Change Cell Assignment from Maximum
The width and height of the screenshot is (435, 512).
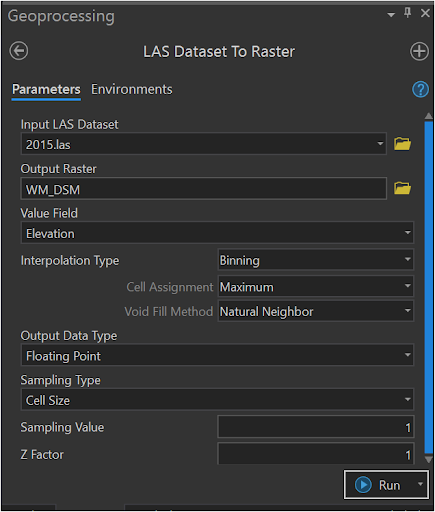[x=316, y=286]
